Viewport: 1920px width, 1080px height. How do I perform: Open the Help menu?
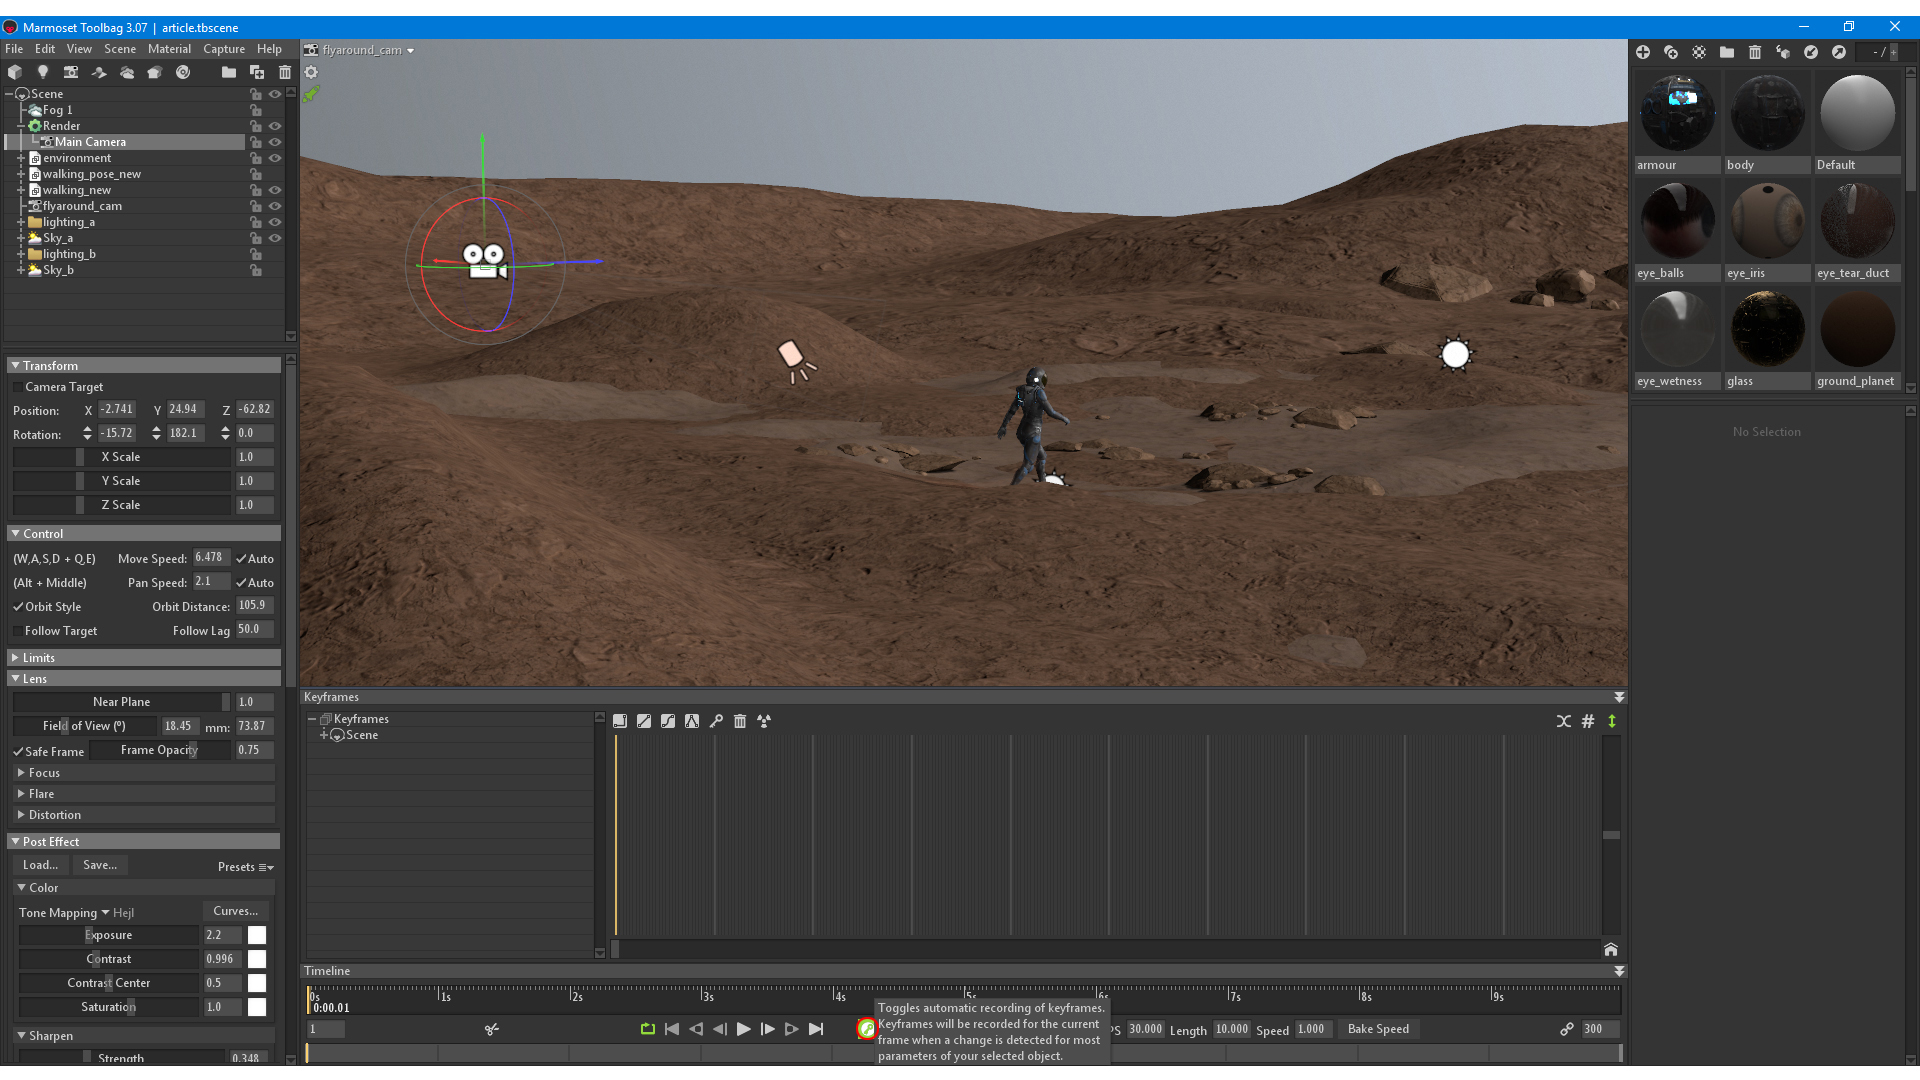coord(269,49)
